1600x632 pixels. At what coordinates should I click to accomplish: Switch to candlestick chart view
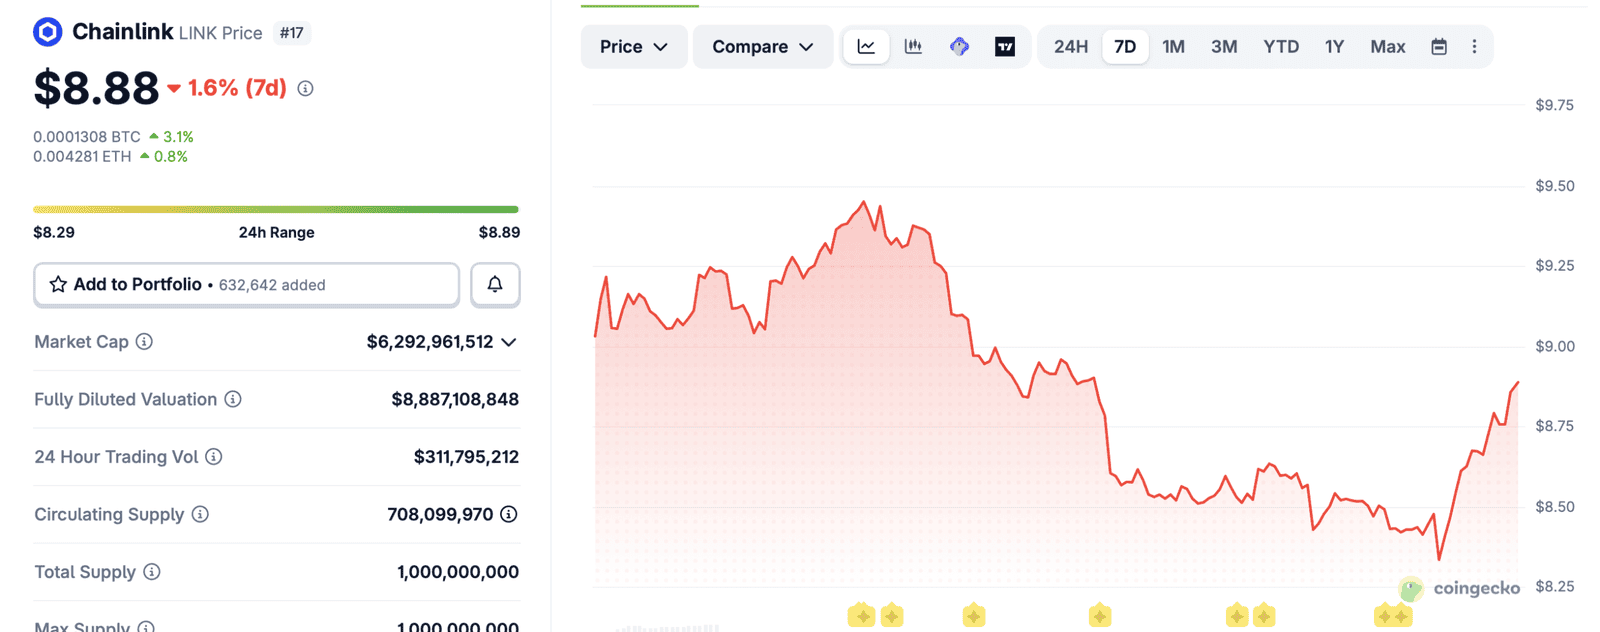913,47
